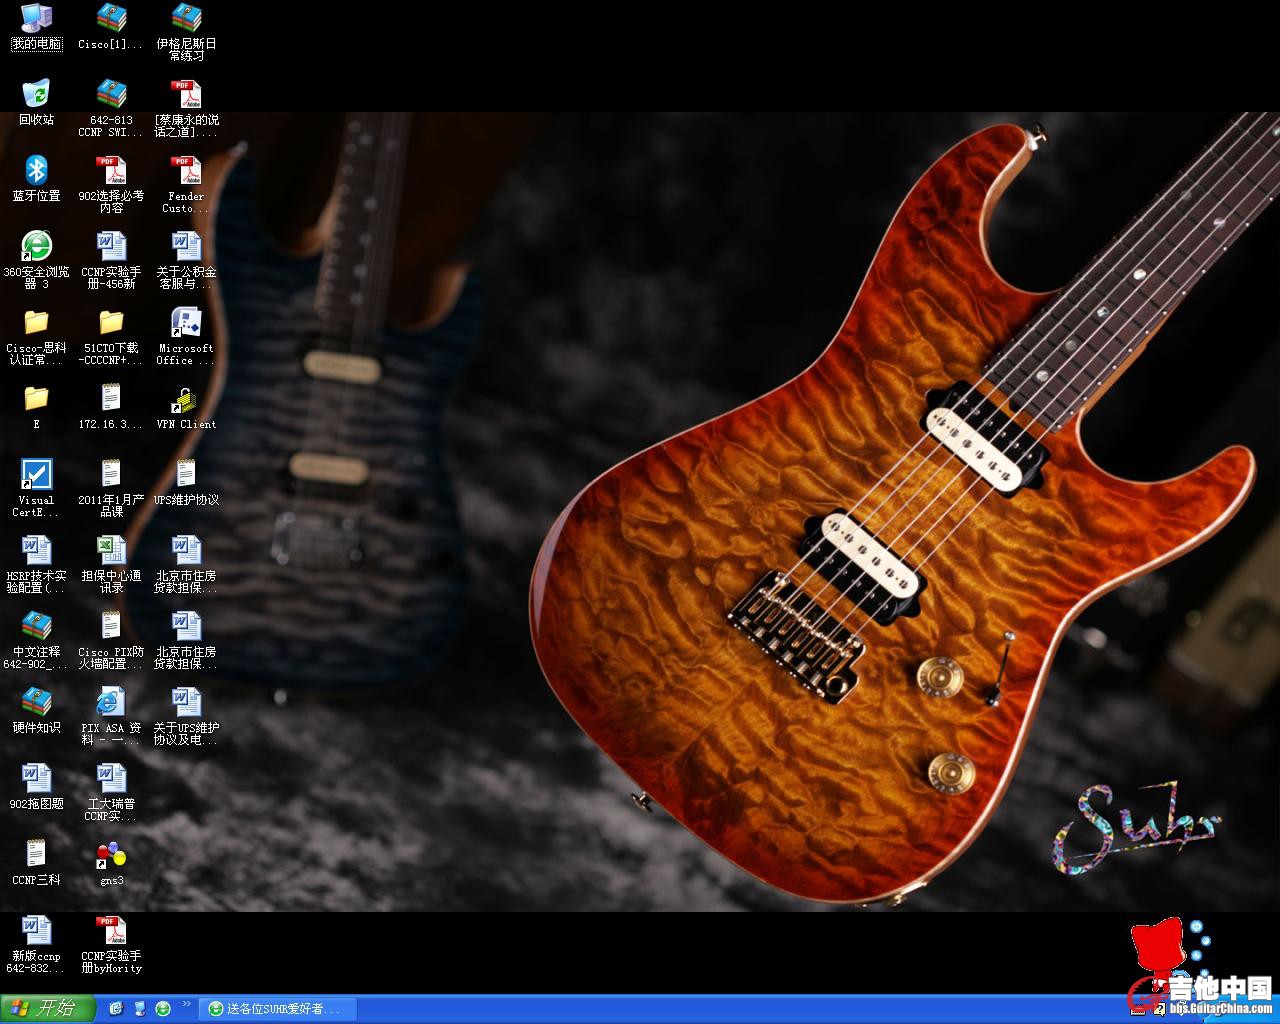
Task: Open the 中文注释 642-902 archive
Action: pyautogui.click(x=36, y=640)
